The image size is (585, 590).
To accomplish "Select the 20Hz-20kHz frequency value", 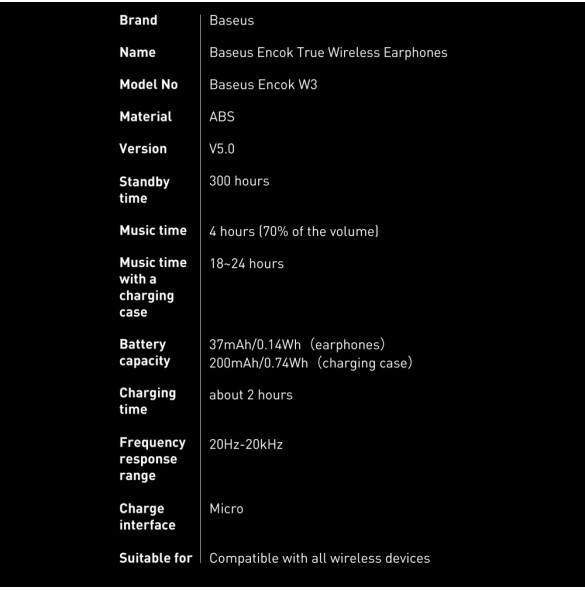I will click(x=246, y=445).
